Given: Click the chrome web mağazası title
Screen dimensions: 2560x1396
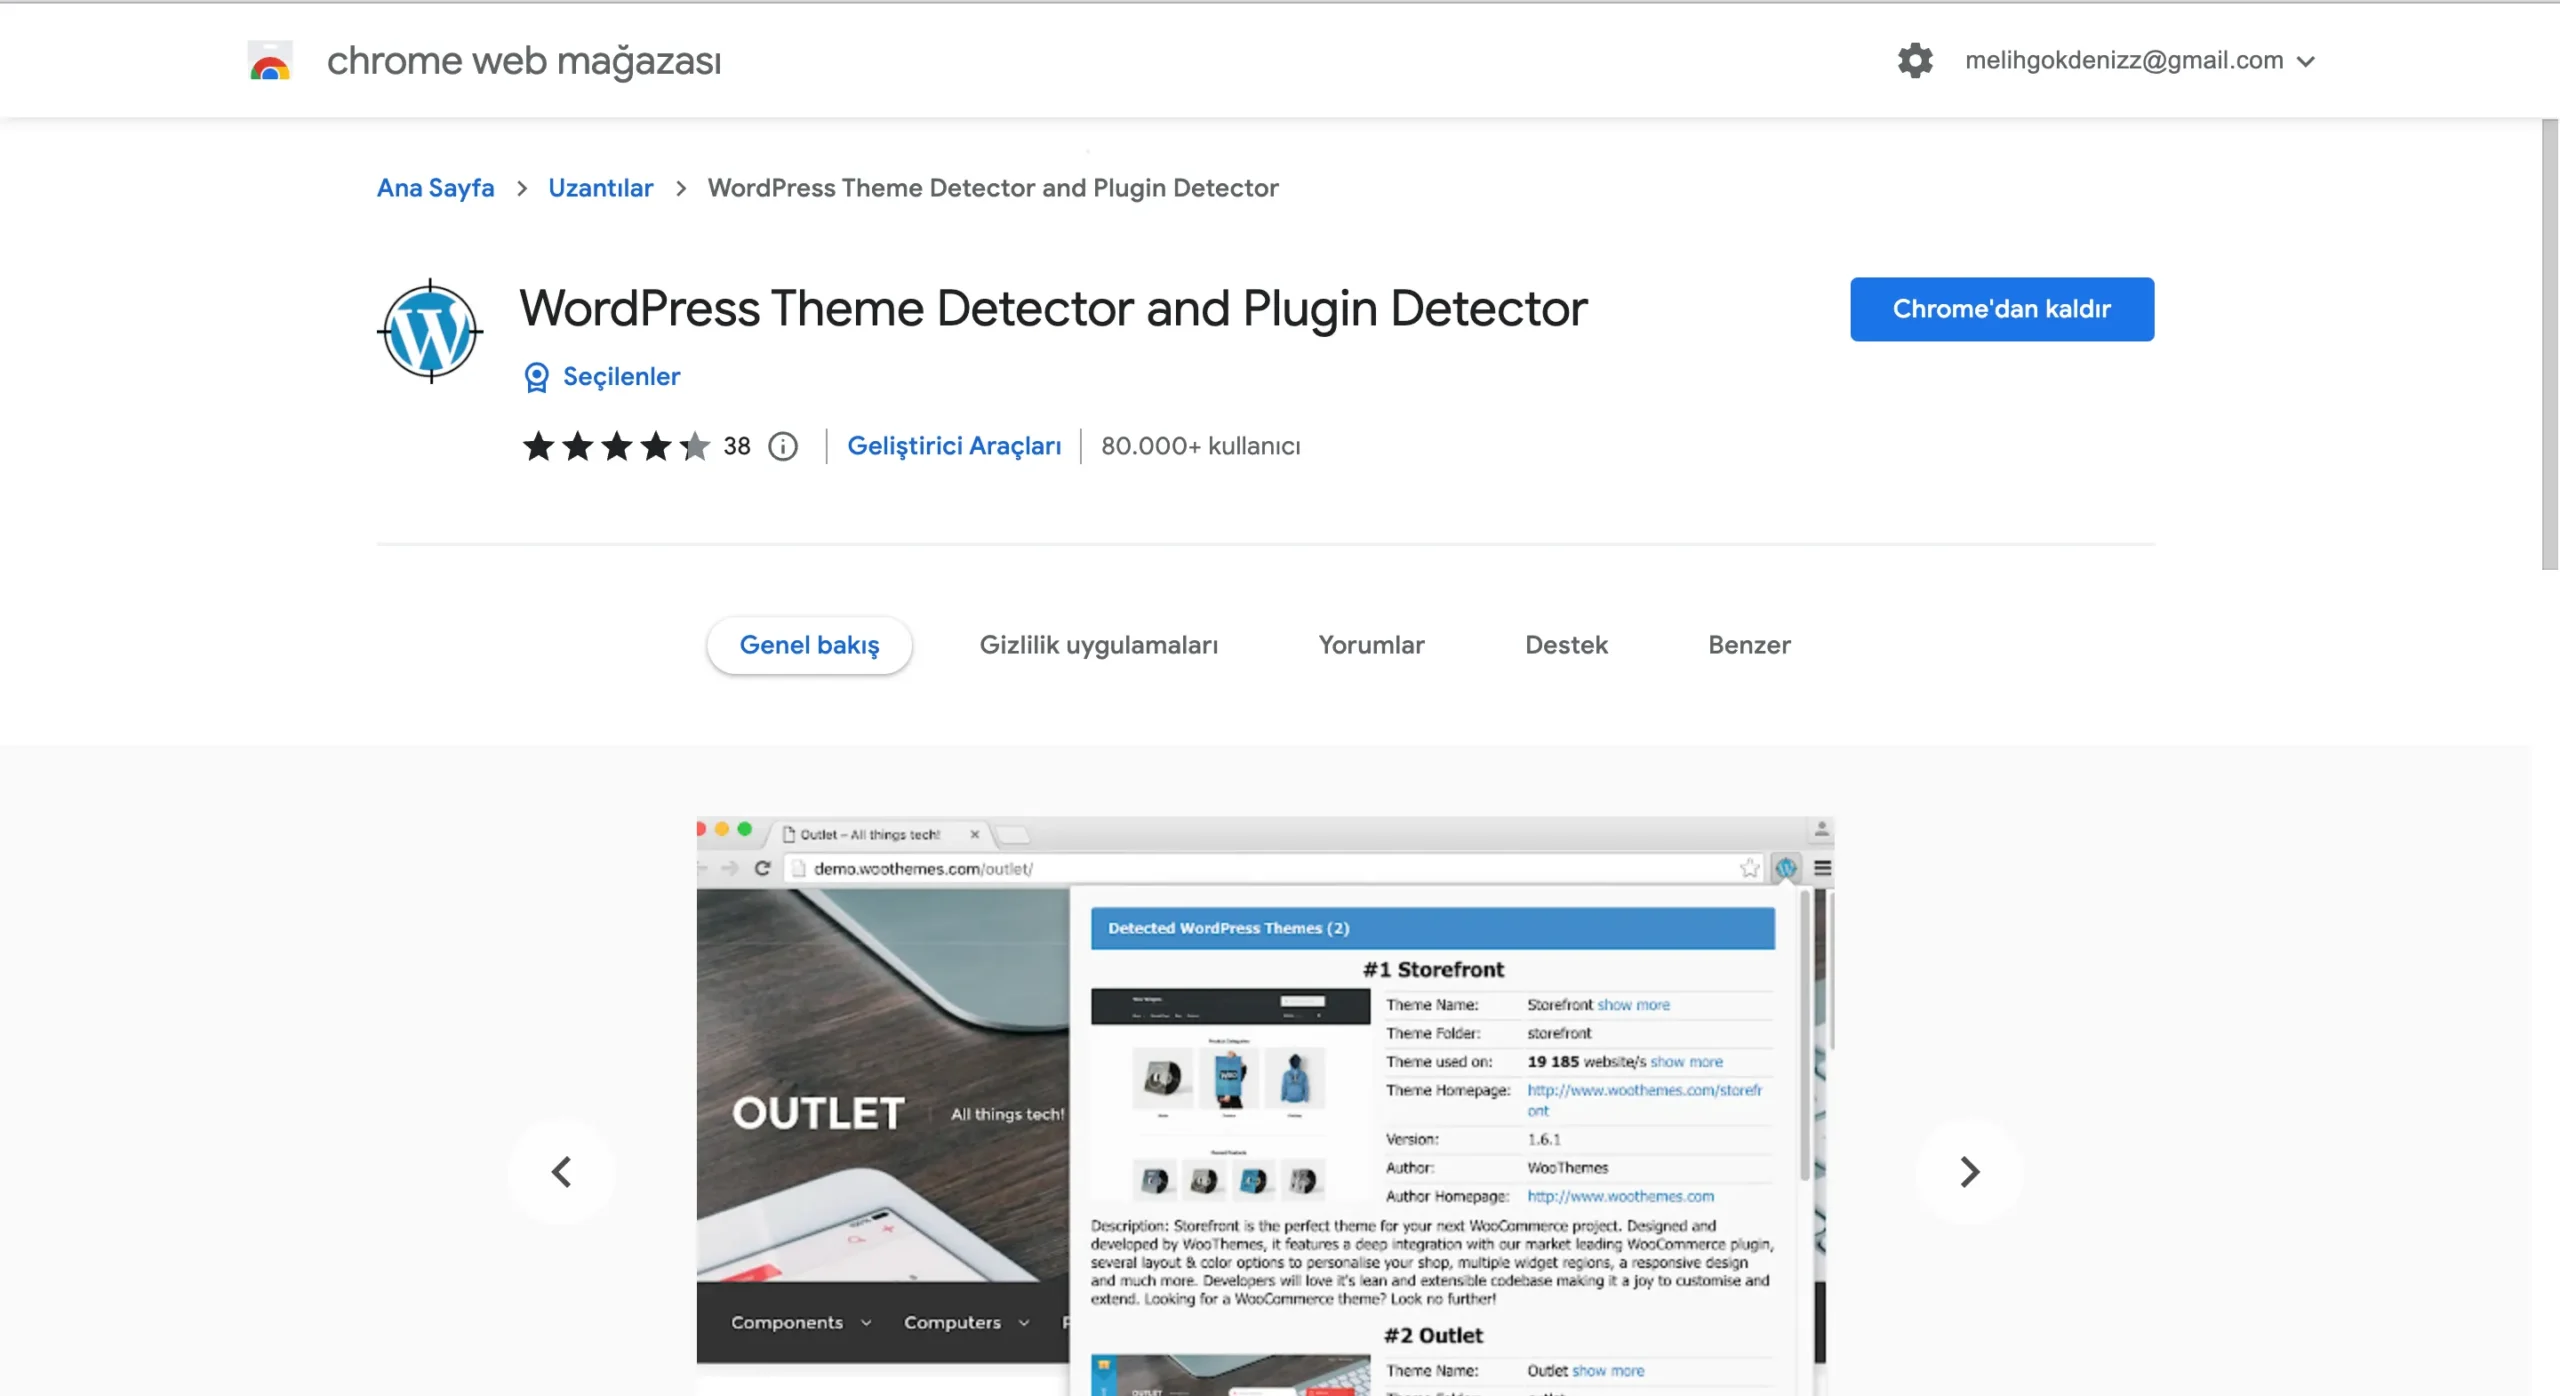Looking at the screenshot, I should click(524, 61).
